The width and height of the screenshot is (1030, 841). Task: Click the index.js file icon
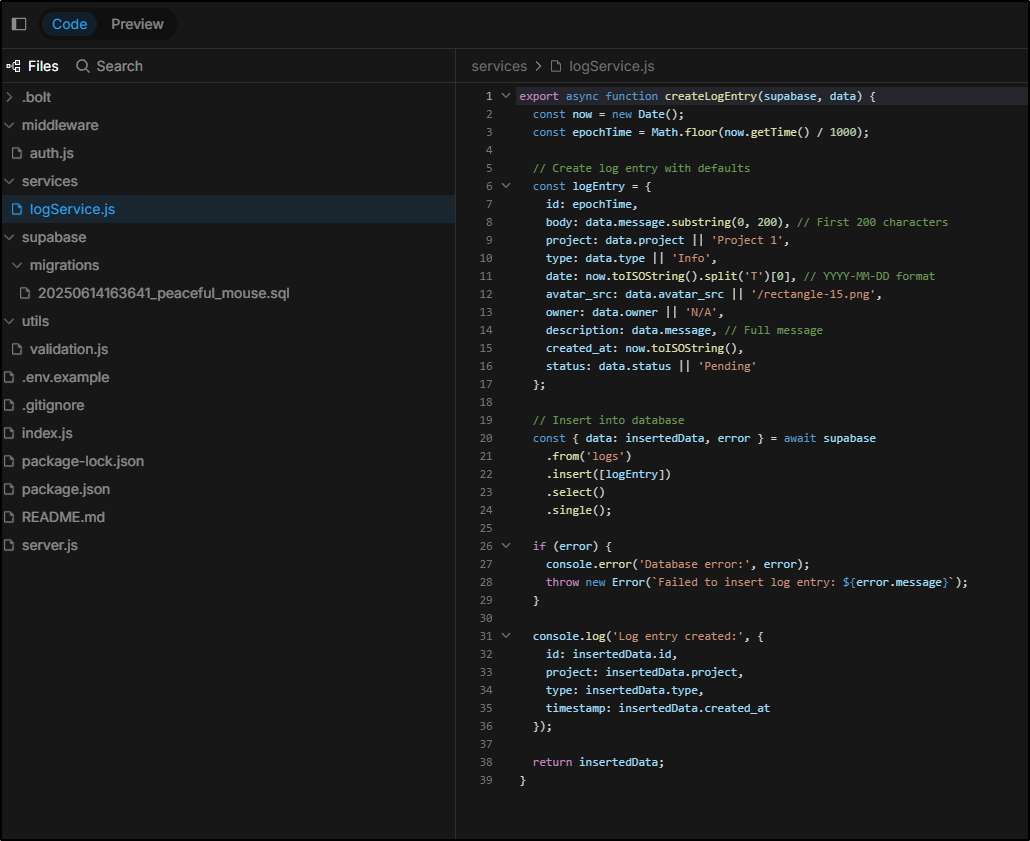[9, 433]
